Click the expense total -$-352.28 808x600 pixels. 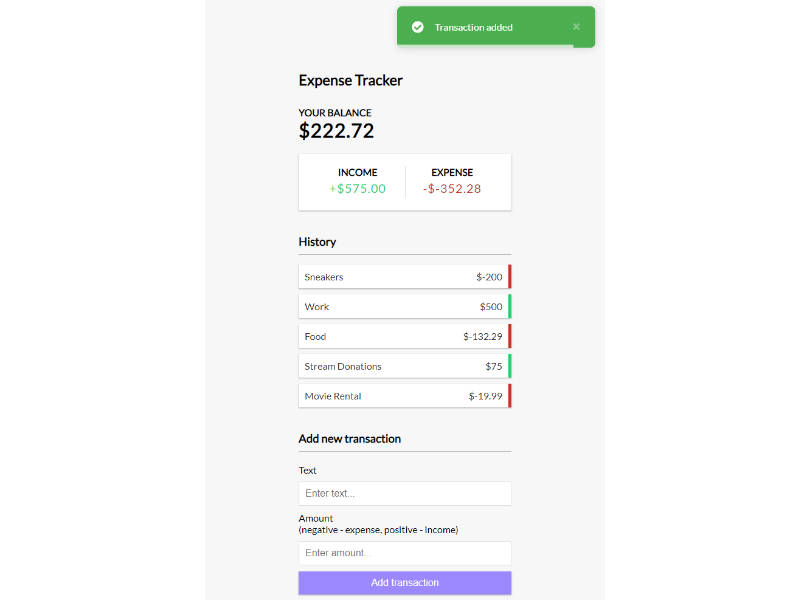click(452, 189)
